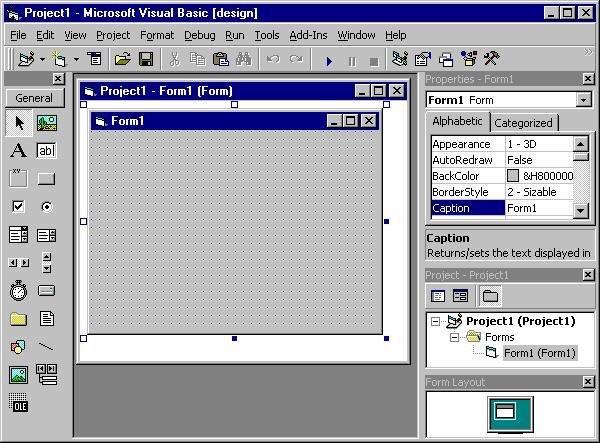Select the ComboBox control tool
The image size is (600, 443).
(x=18, y=235)
